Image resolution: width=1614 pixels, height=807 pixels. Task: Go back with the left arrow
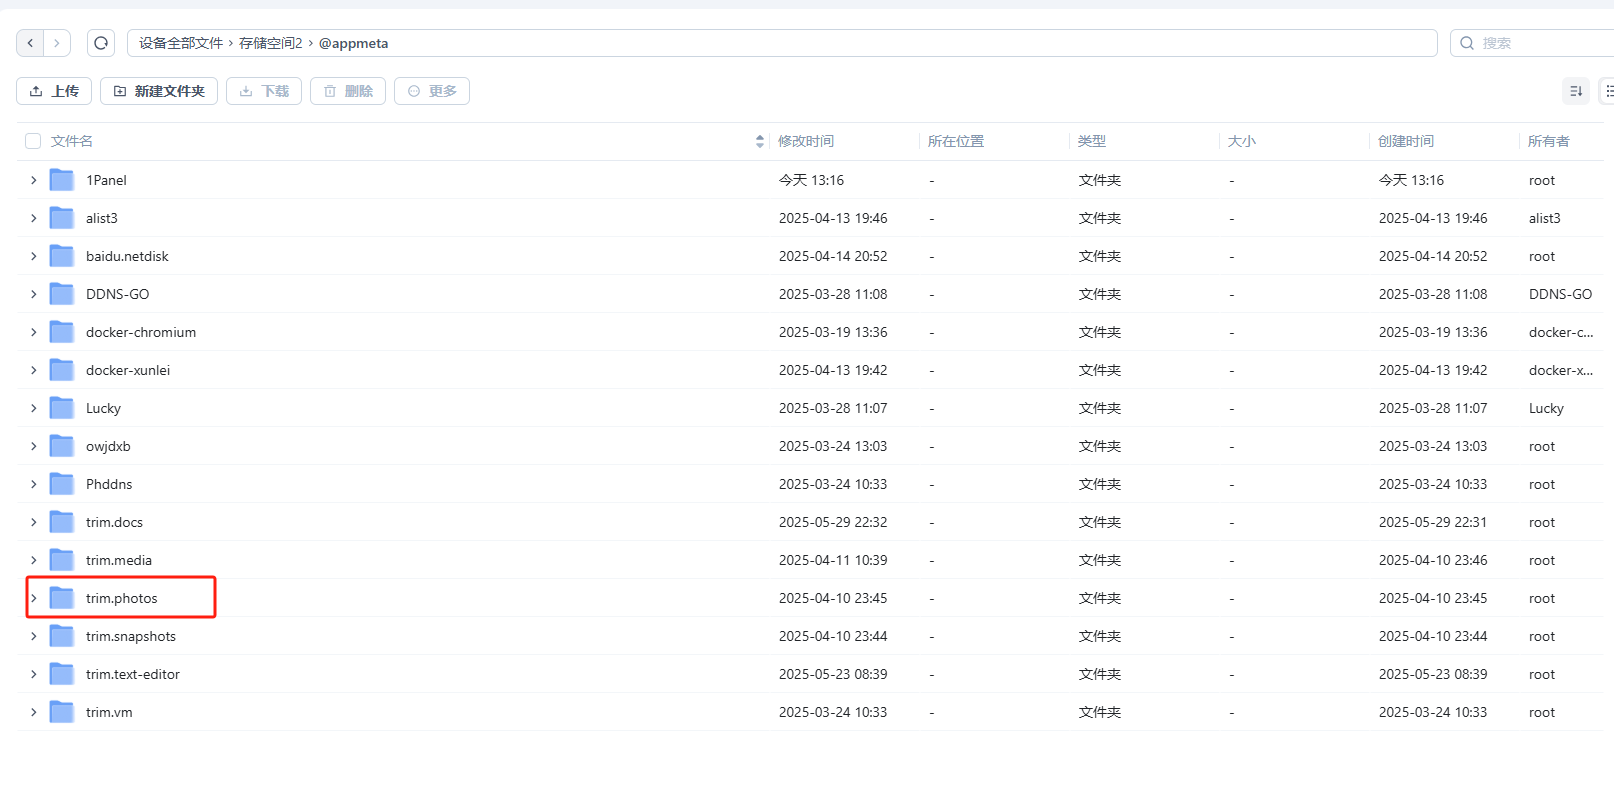click(30, 43)
